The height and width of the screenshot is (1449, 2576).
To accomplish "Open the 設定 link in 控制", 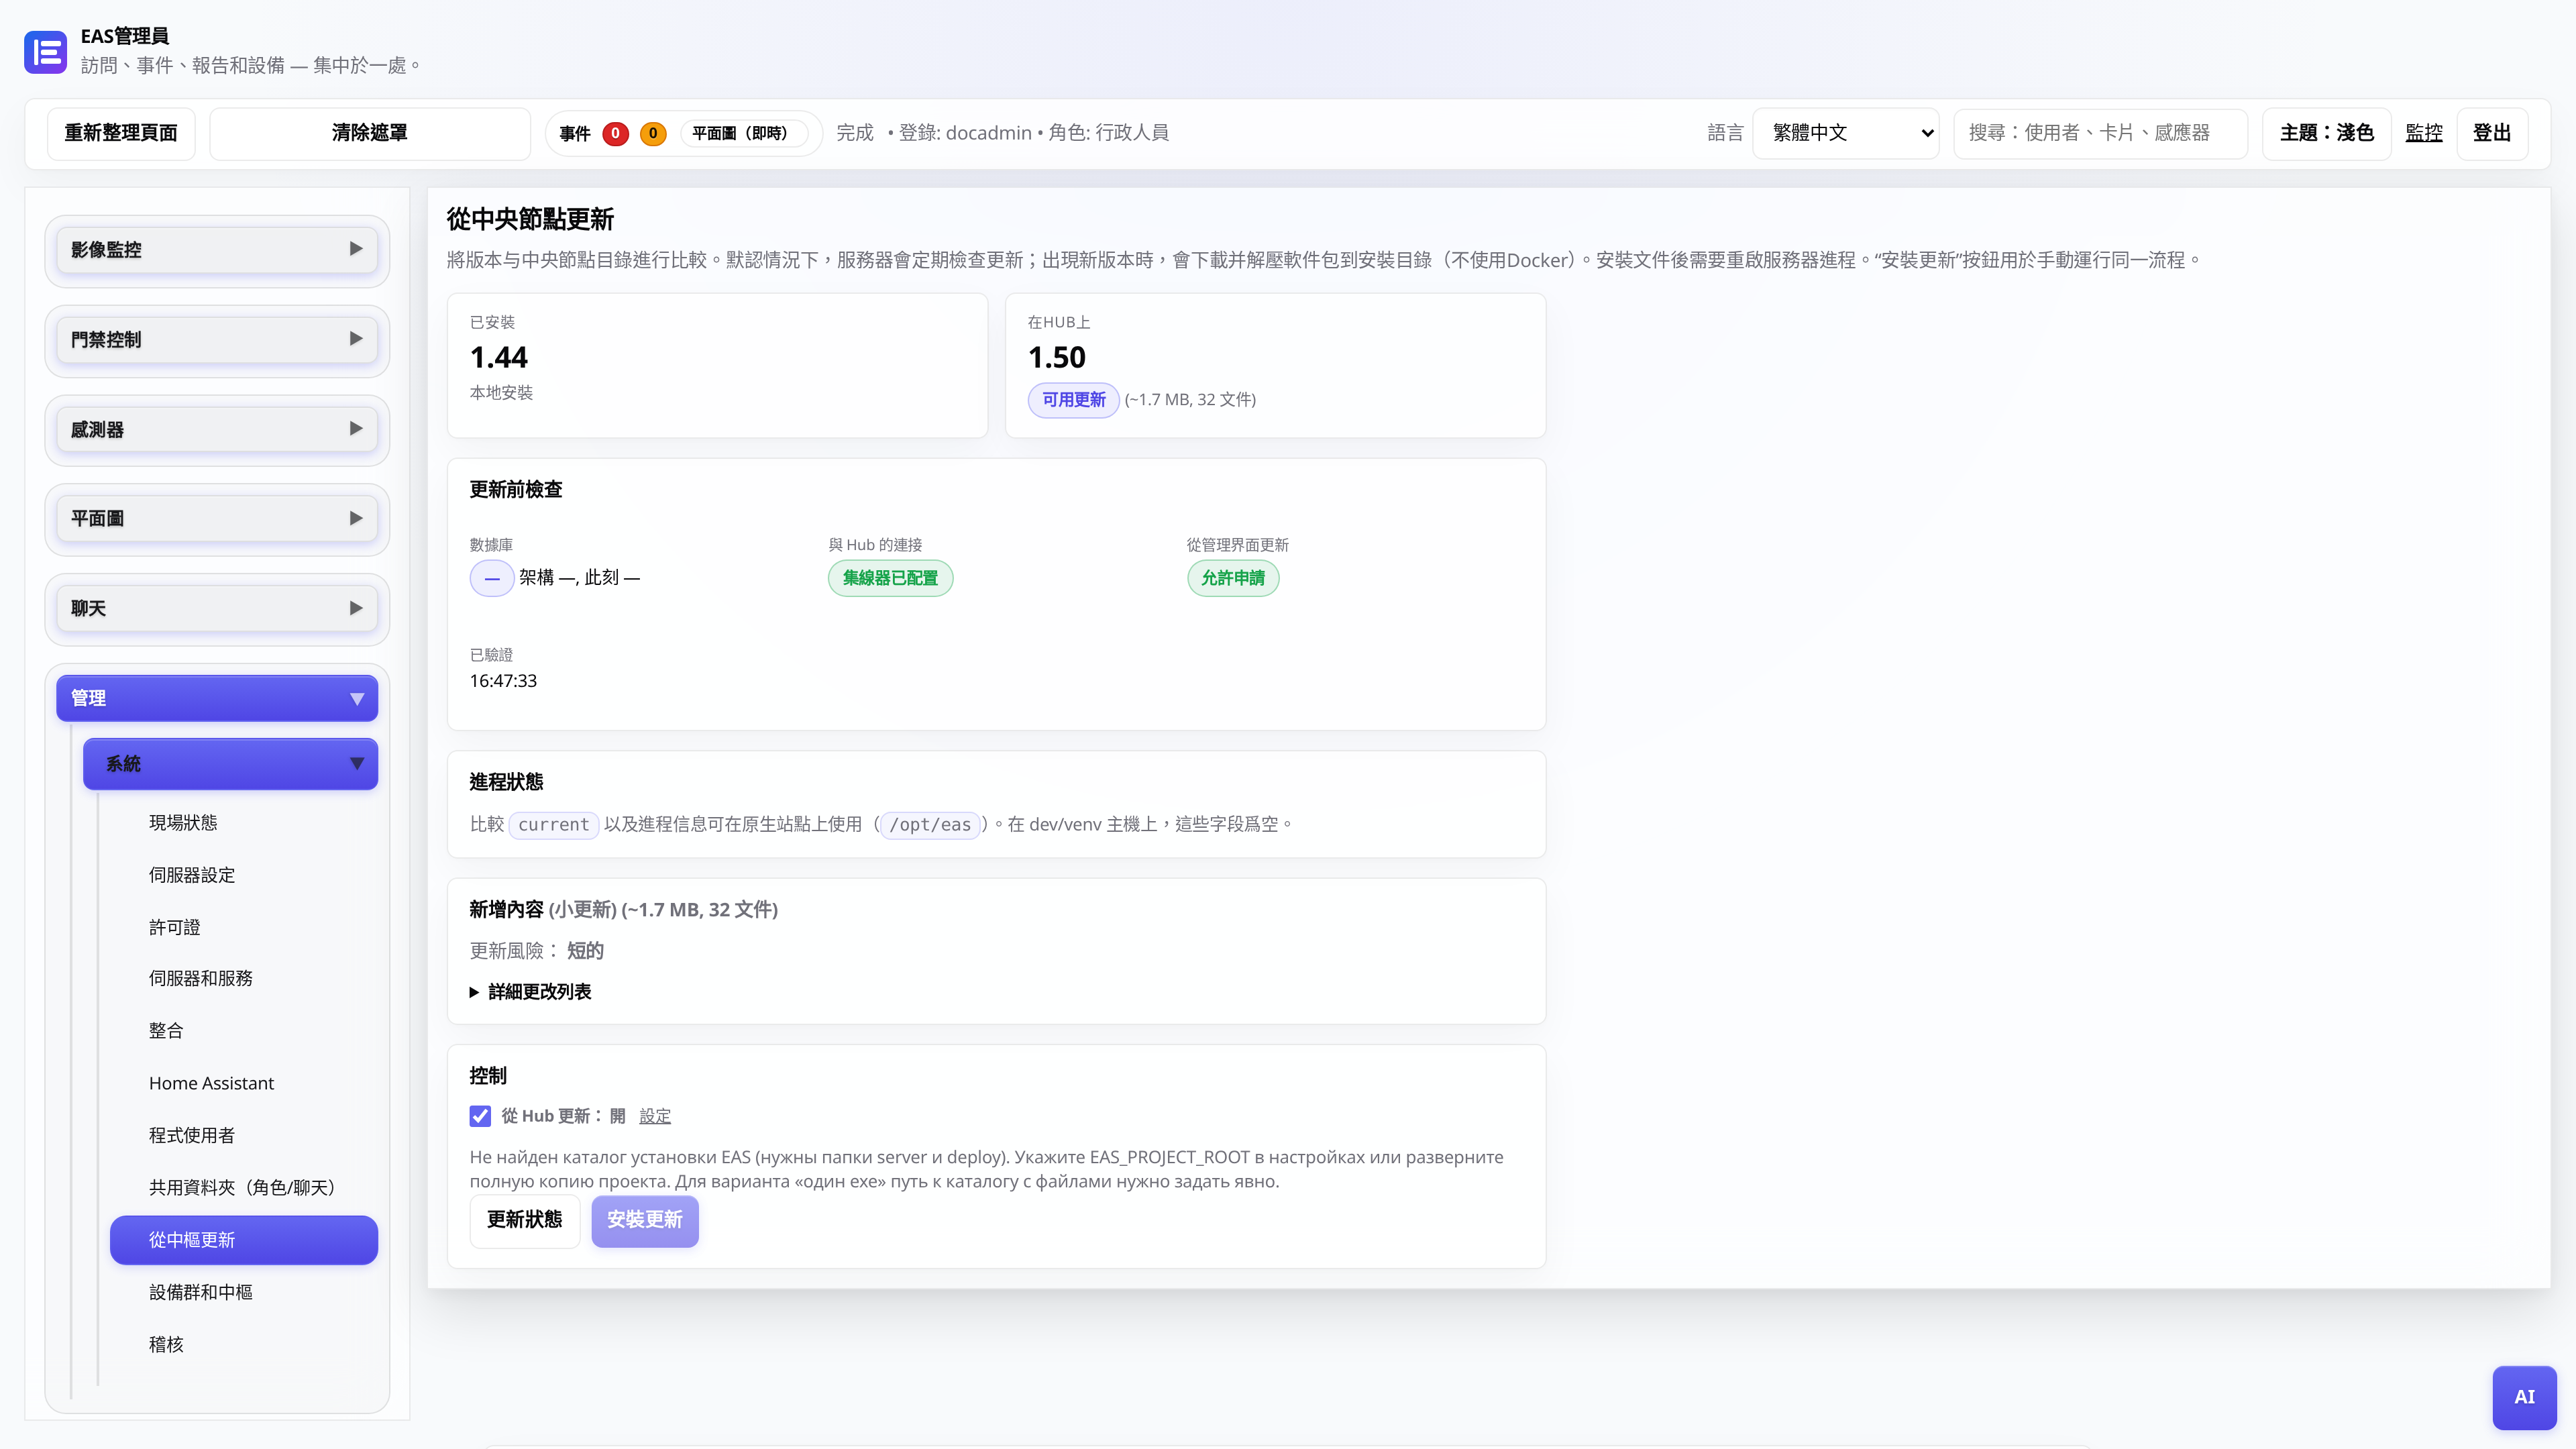I will pos(655,1116).
